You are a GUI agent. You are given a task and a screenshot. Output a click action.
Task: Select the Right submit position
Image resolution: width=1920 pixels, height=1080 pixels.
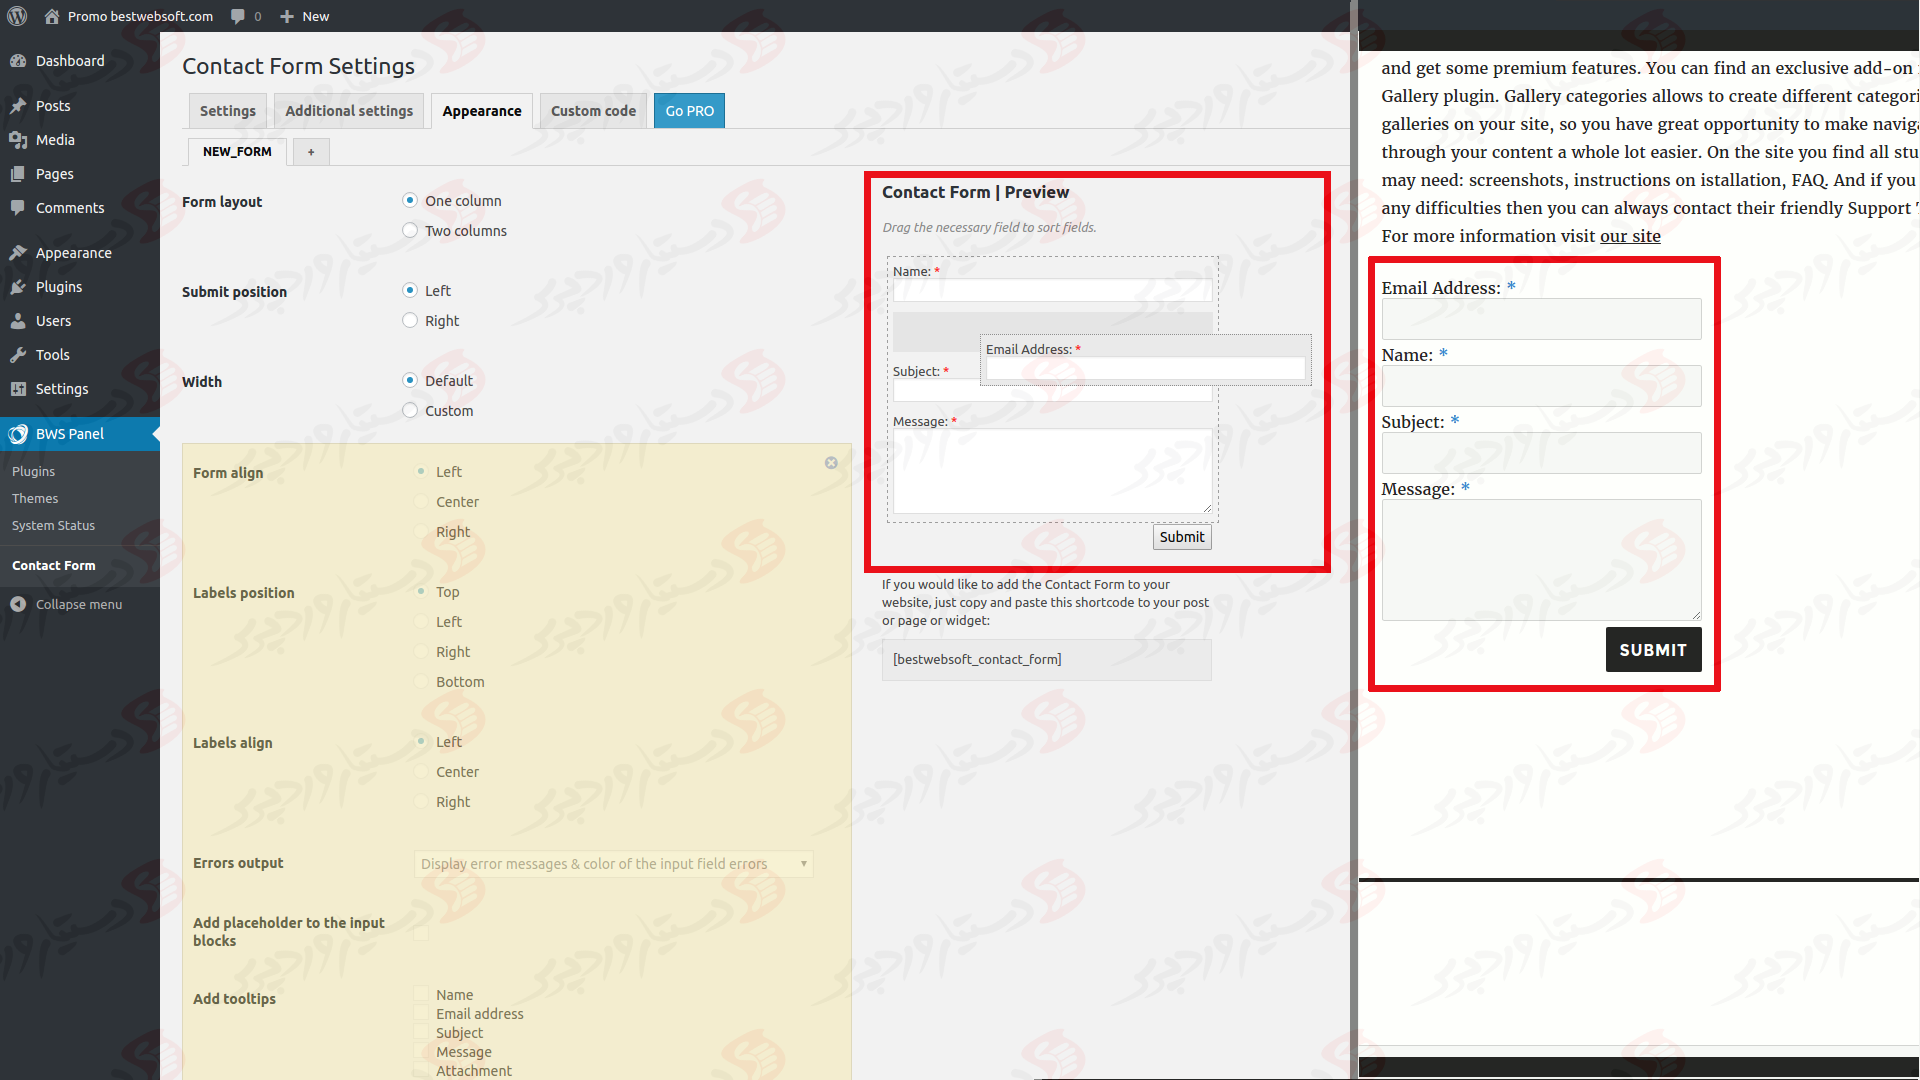[410, 319]
